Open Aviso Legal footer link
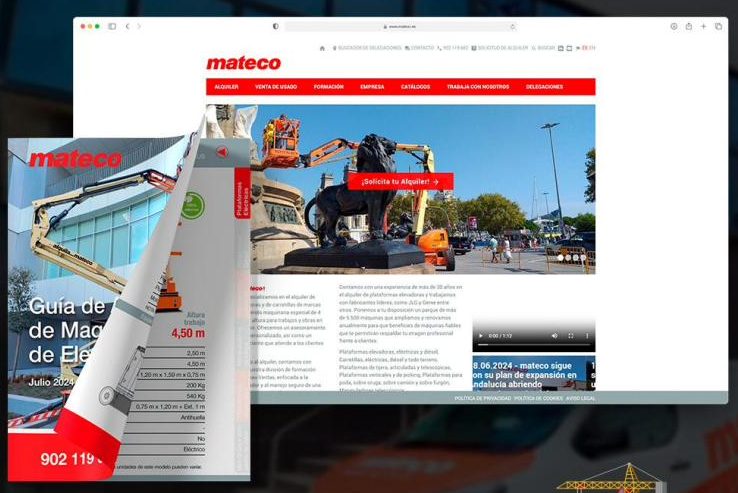This screenshot has width=738, height=493. pos(580,398)
